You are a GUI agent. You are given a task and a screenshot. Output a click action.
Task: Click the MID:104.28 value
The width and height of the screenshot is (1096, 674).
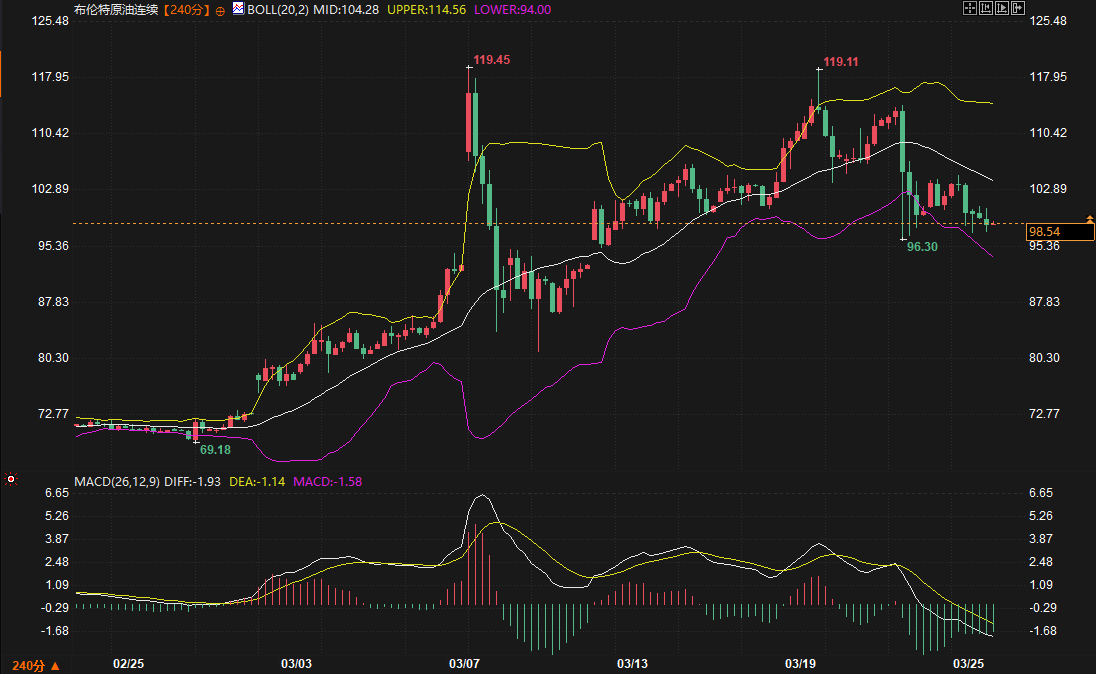pos(345,10)
